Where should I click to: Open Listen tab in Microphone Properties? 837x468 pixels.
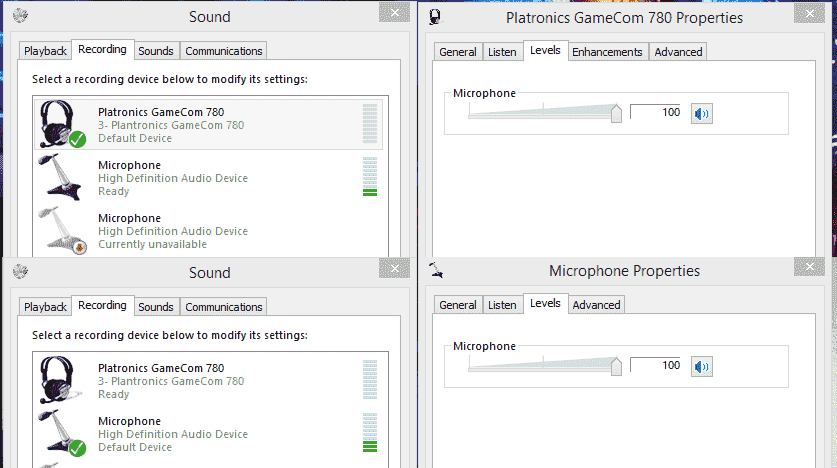coord(502,305)
